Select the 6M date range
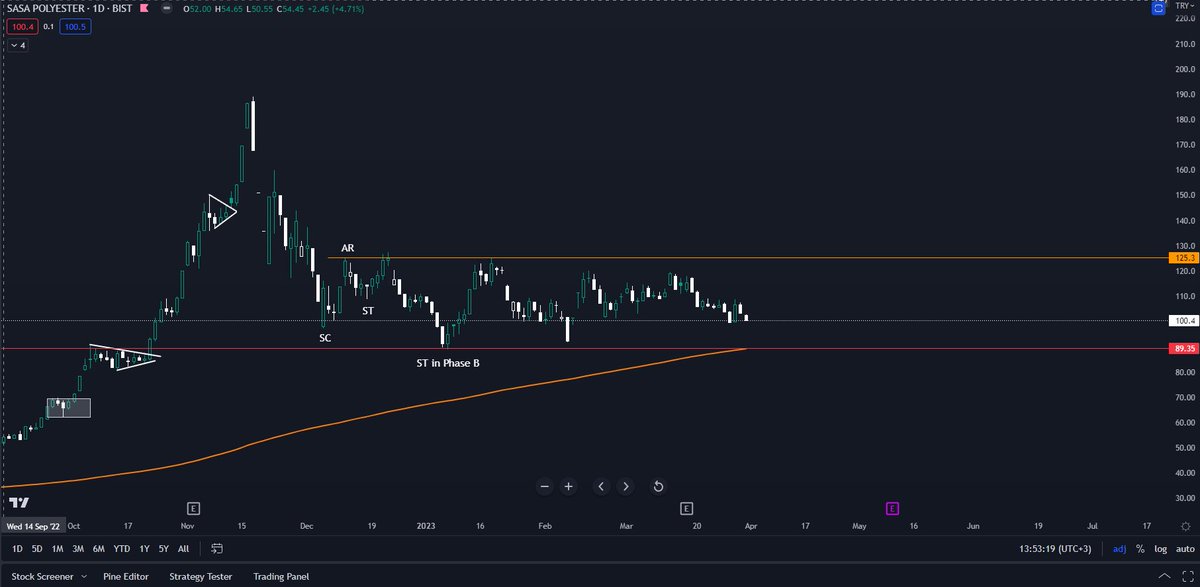 (99, 549)
